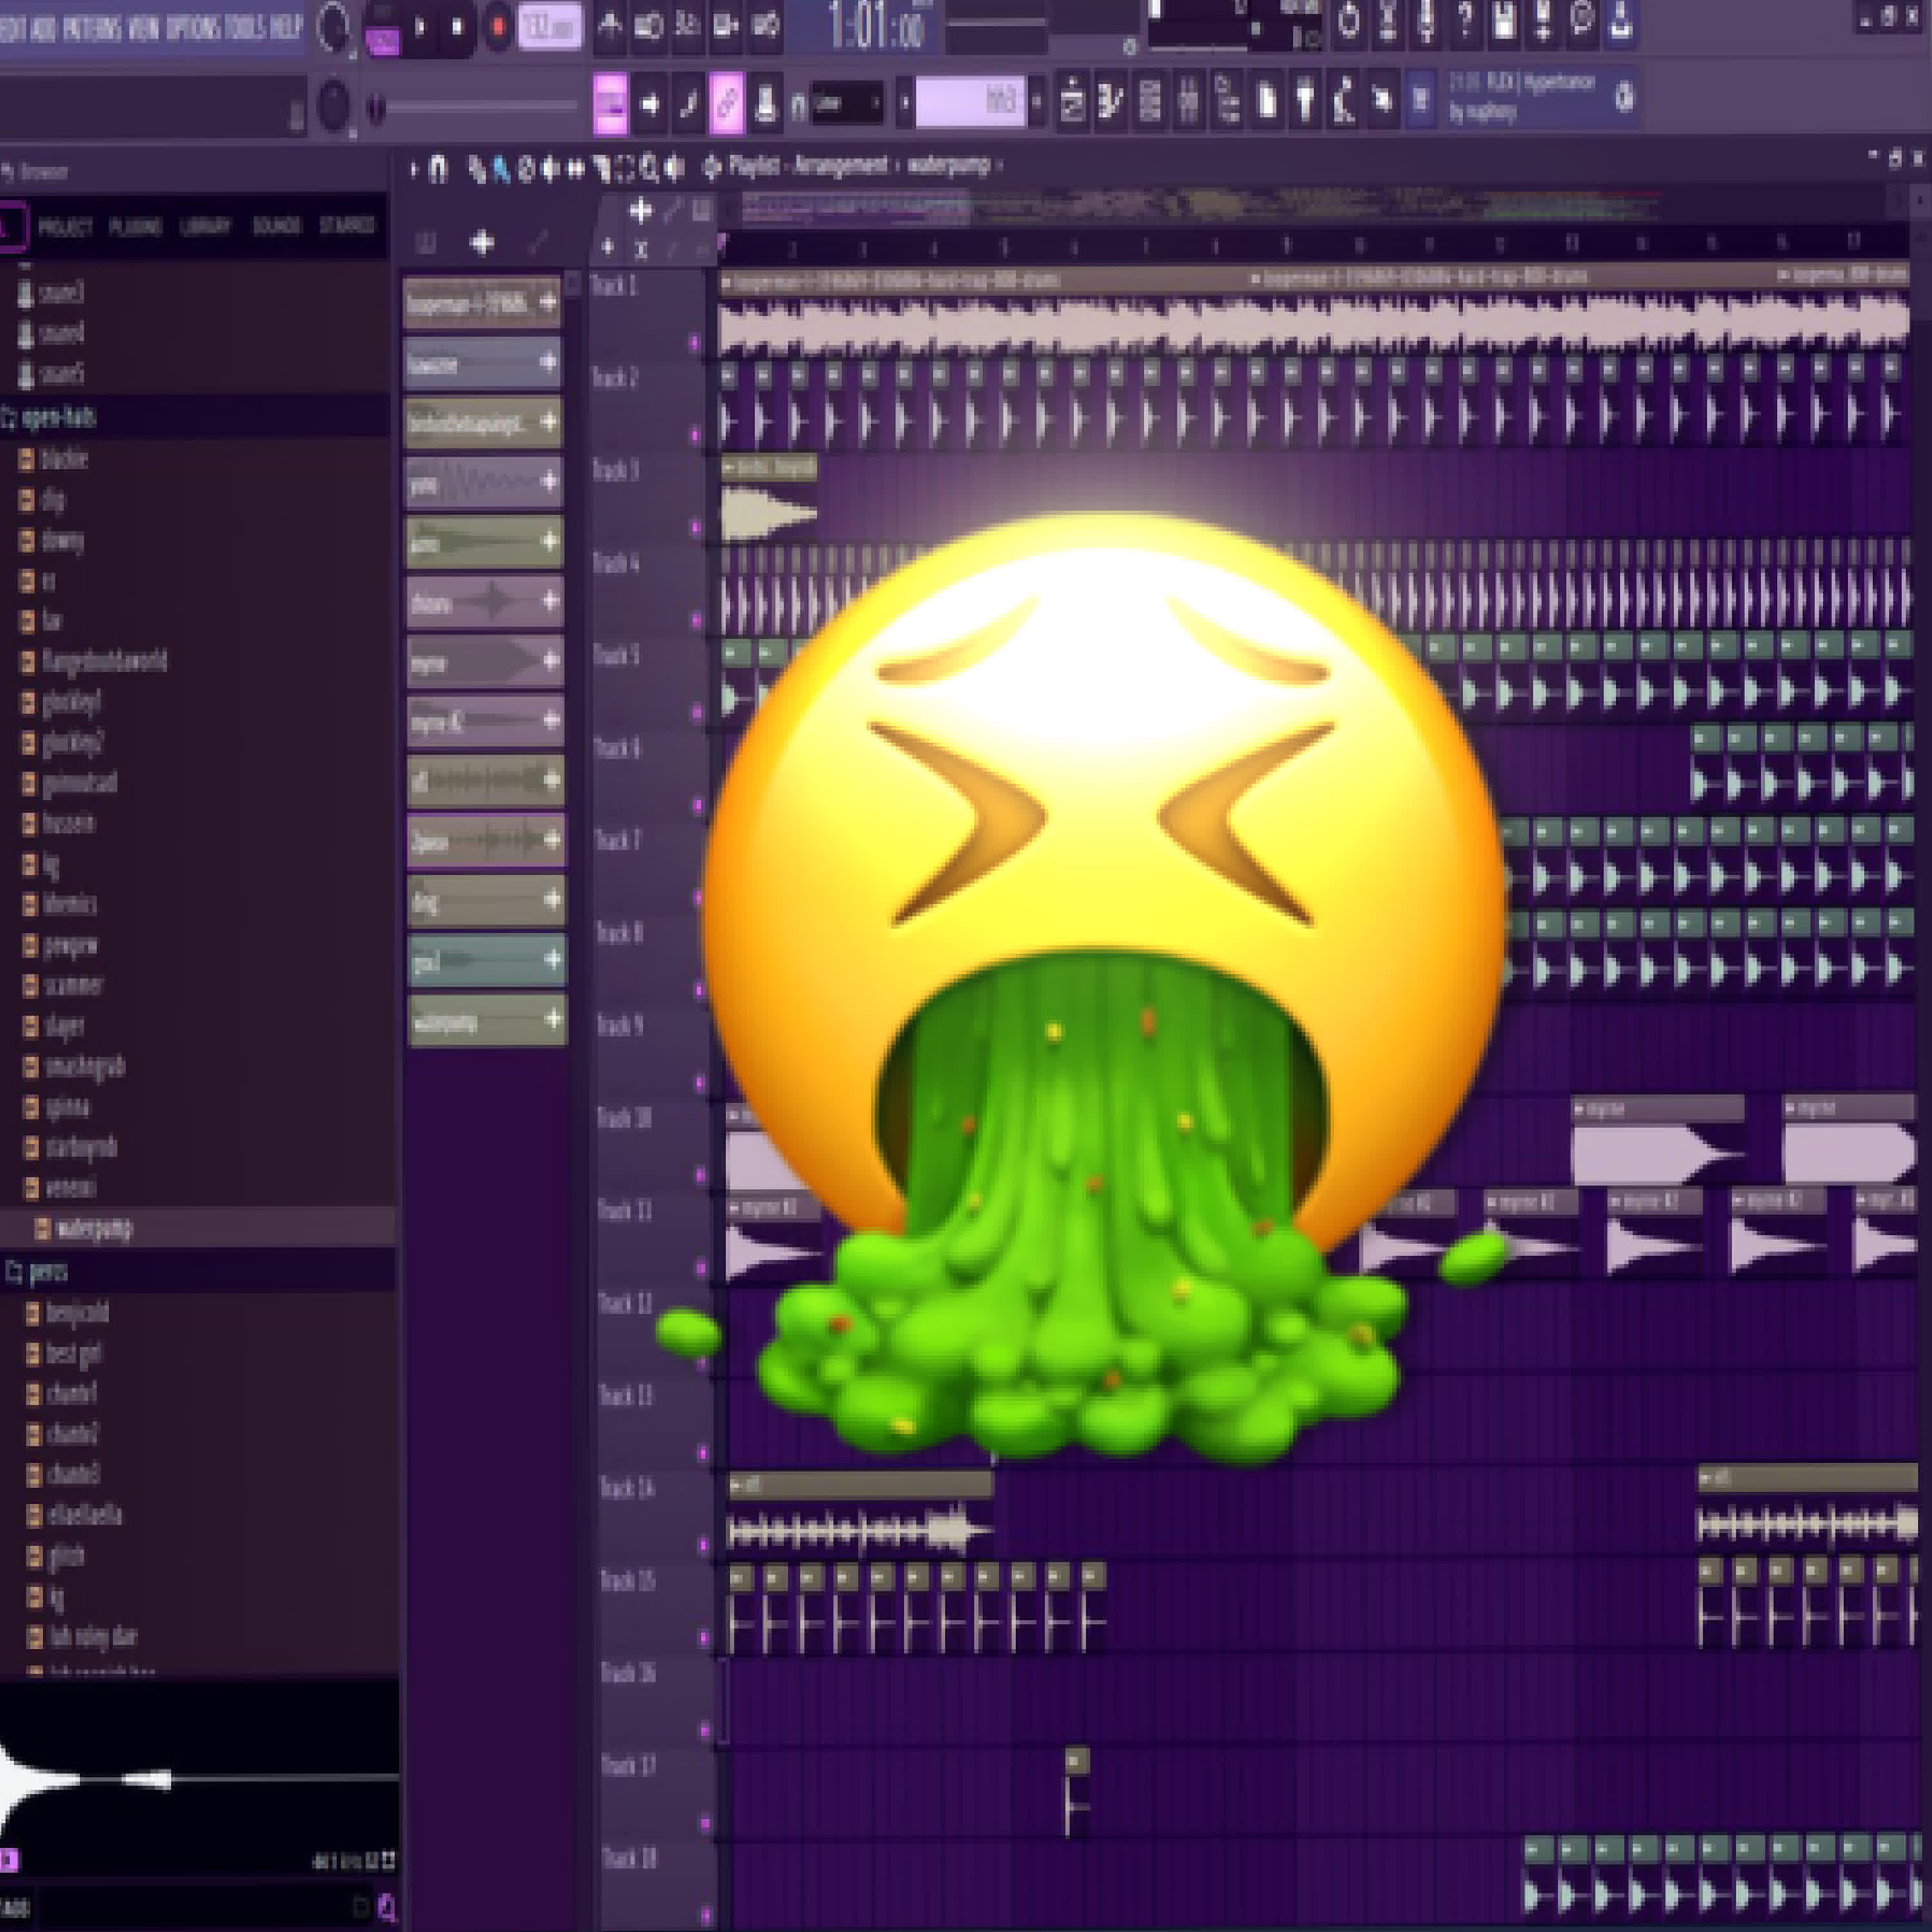Toggle mute switch on Track 3
Image resolution: width=1932 pixels, height=1932 pixels.
click(696, 527)
